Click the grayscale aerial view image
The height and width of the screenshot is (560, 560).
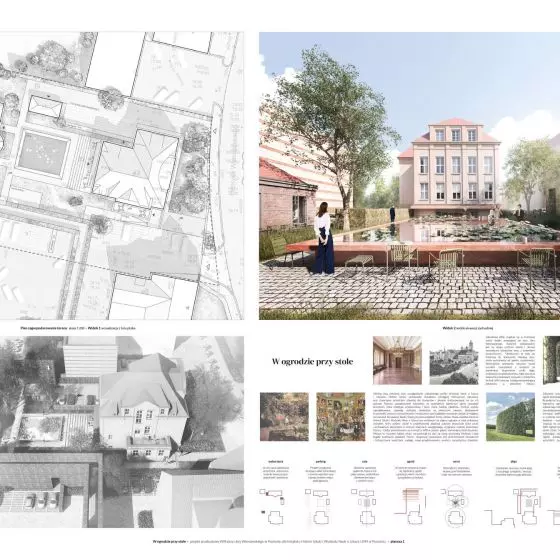click(x=122, y=432)
